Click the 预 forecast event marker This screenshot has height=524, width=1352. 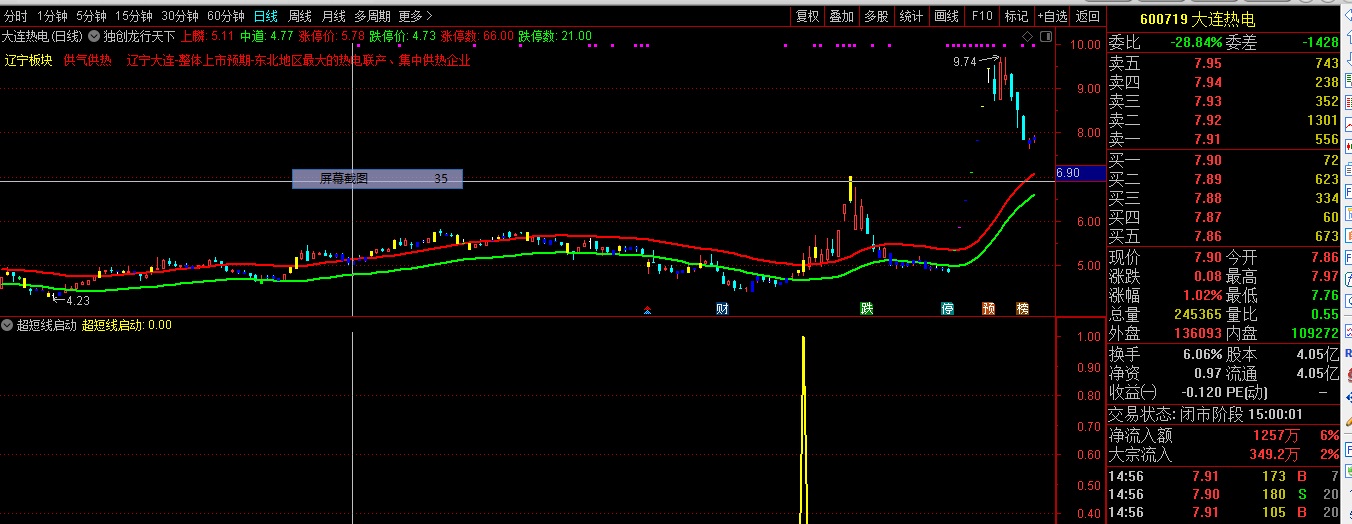click(x=988, y=308)
